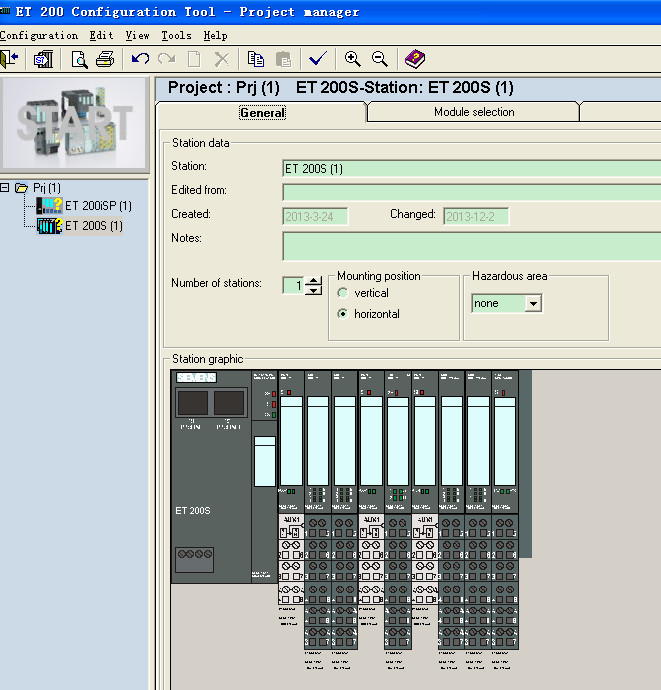Switch to the Module selection tab
The height and width of the screenshot is (690, 661).
pyautogui.click(x=473, y=112)
